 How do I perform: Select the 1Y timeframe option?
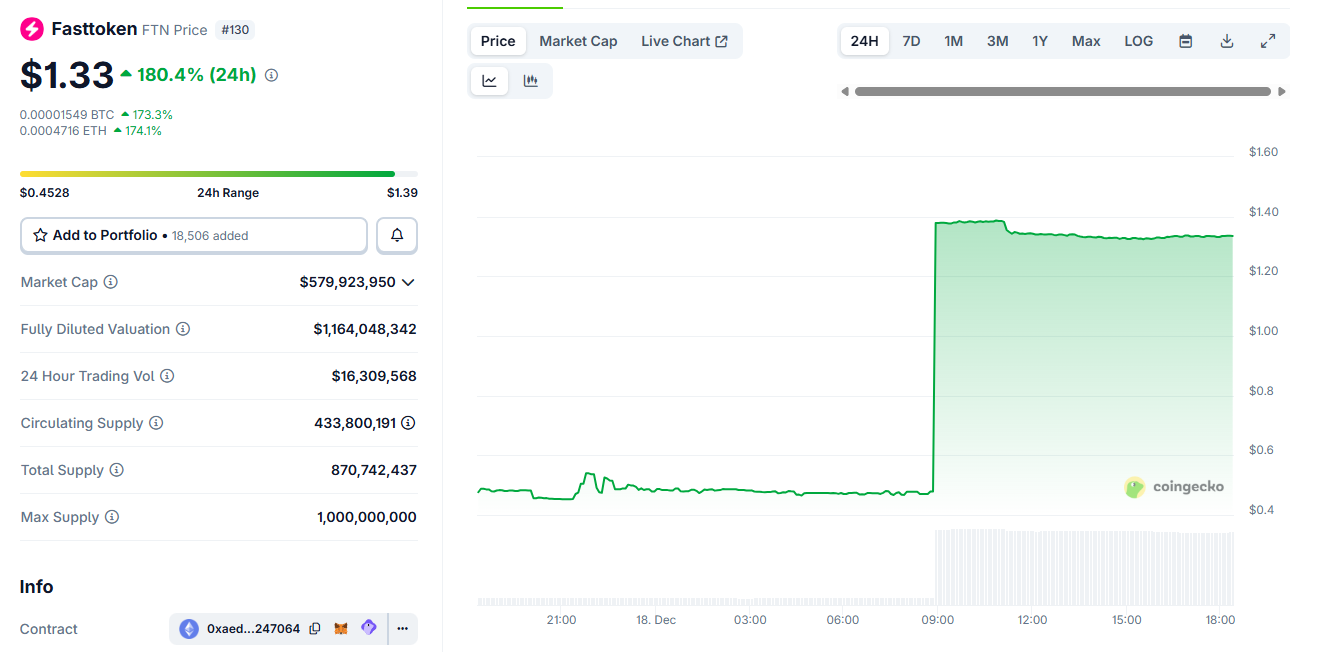coord(1039,41)
